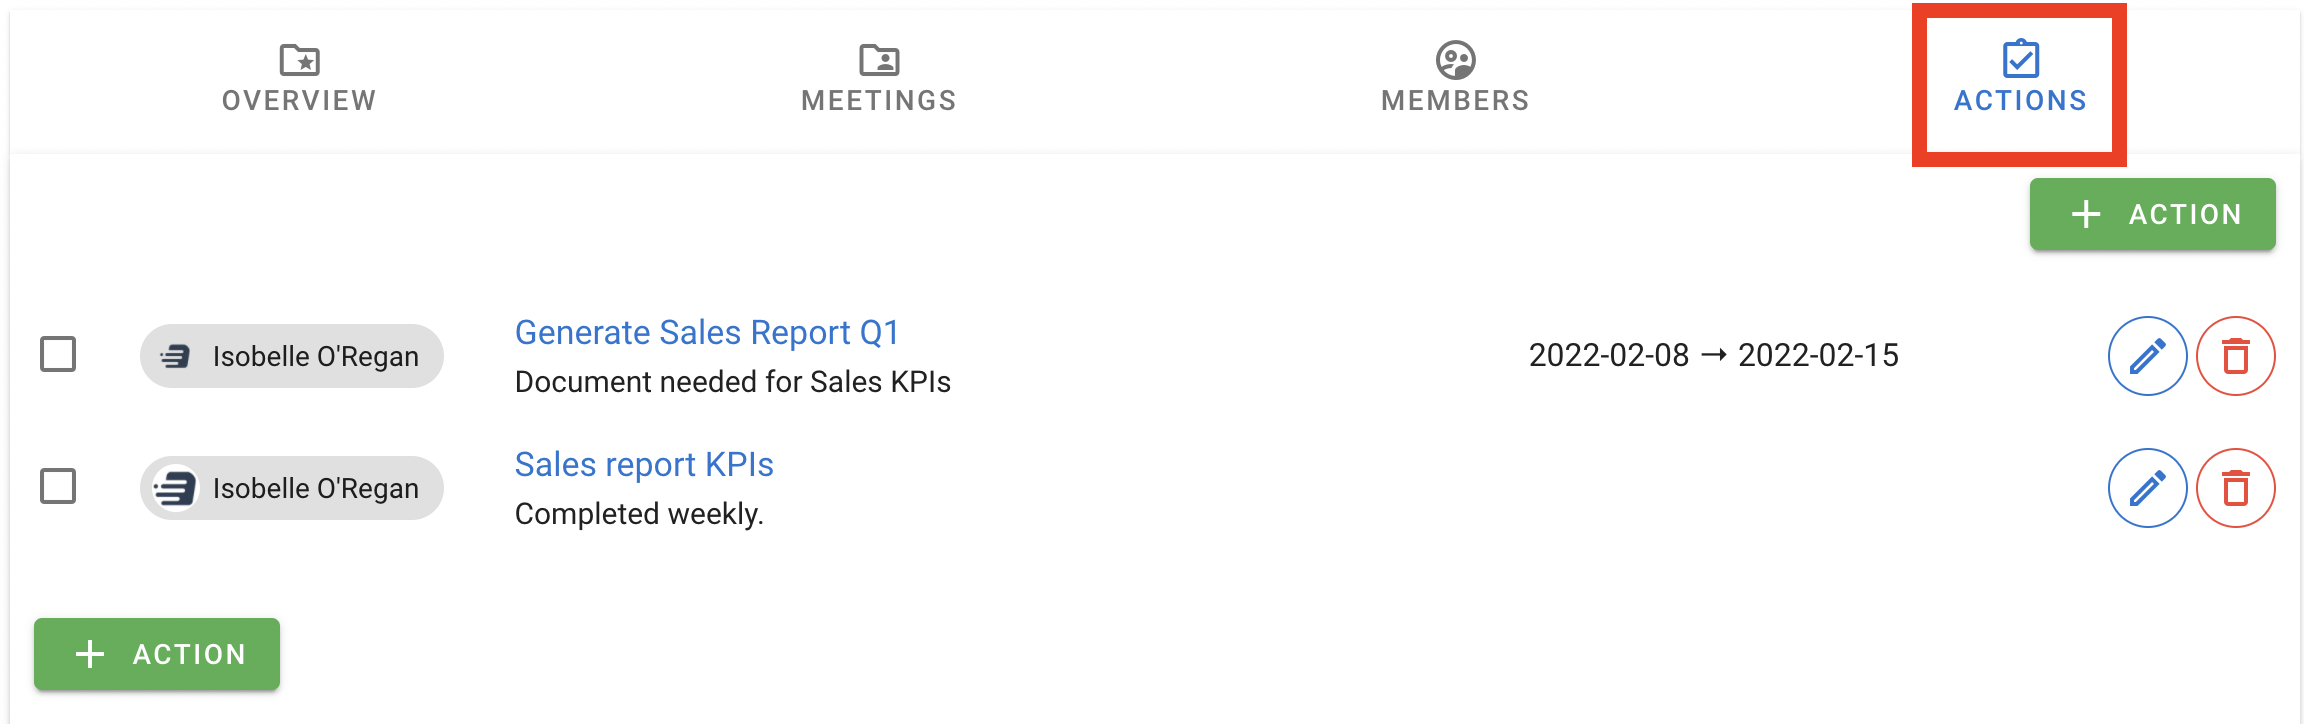Switch to the MEETINGS tab label

(879, 100)
